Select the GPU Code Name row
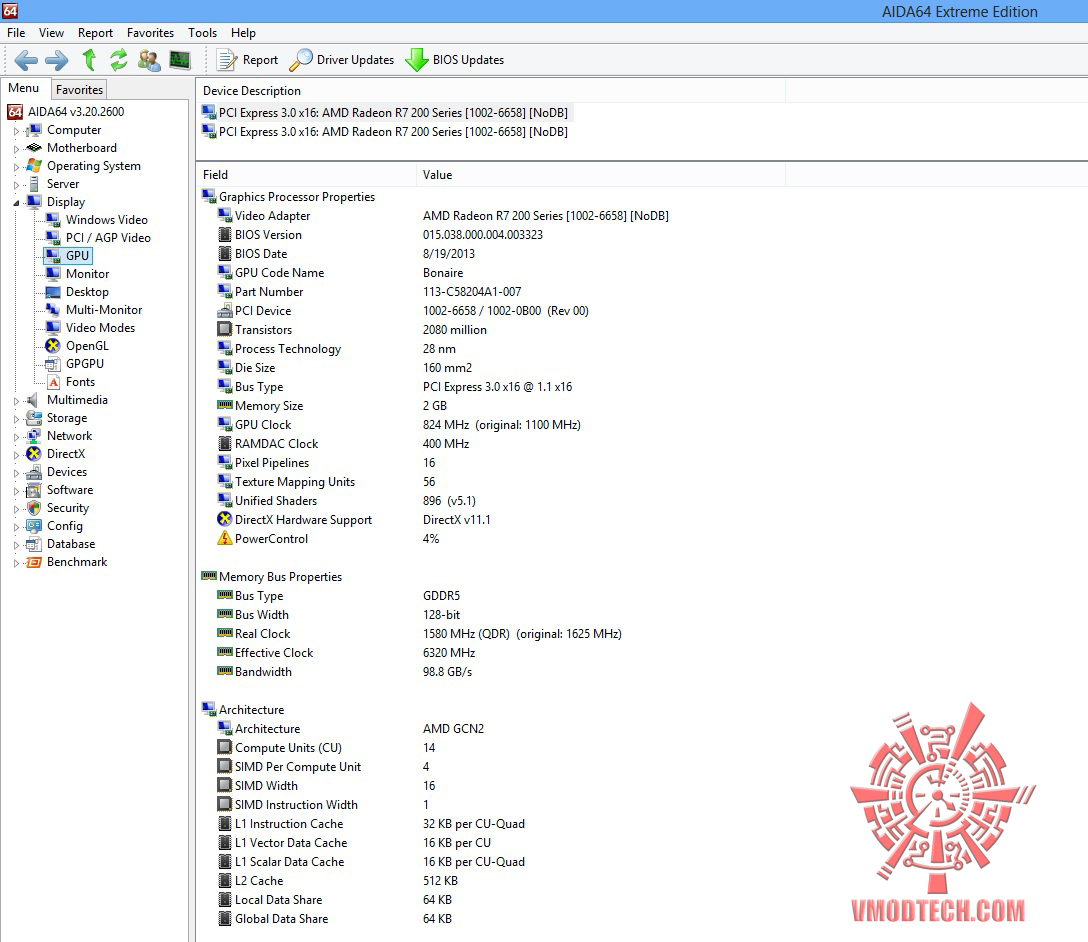The image size is (1088, 942). [340, 273]
